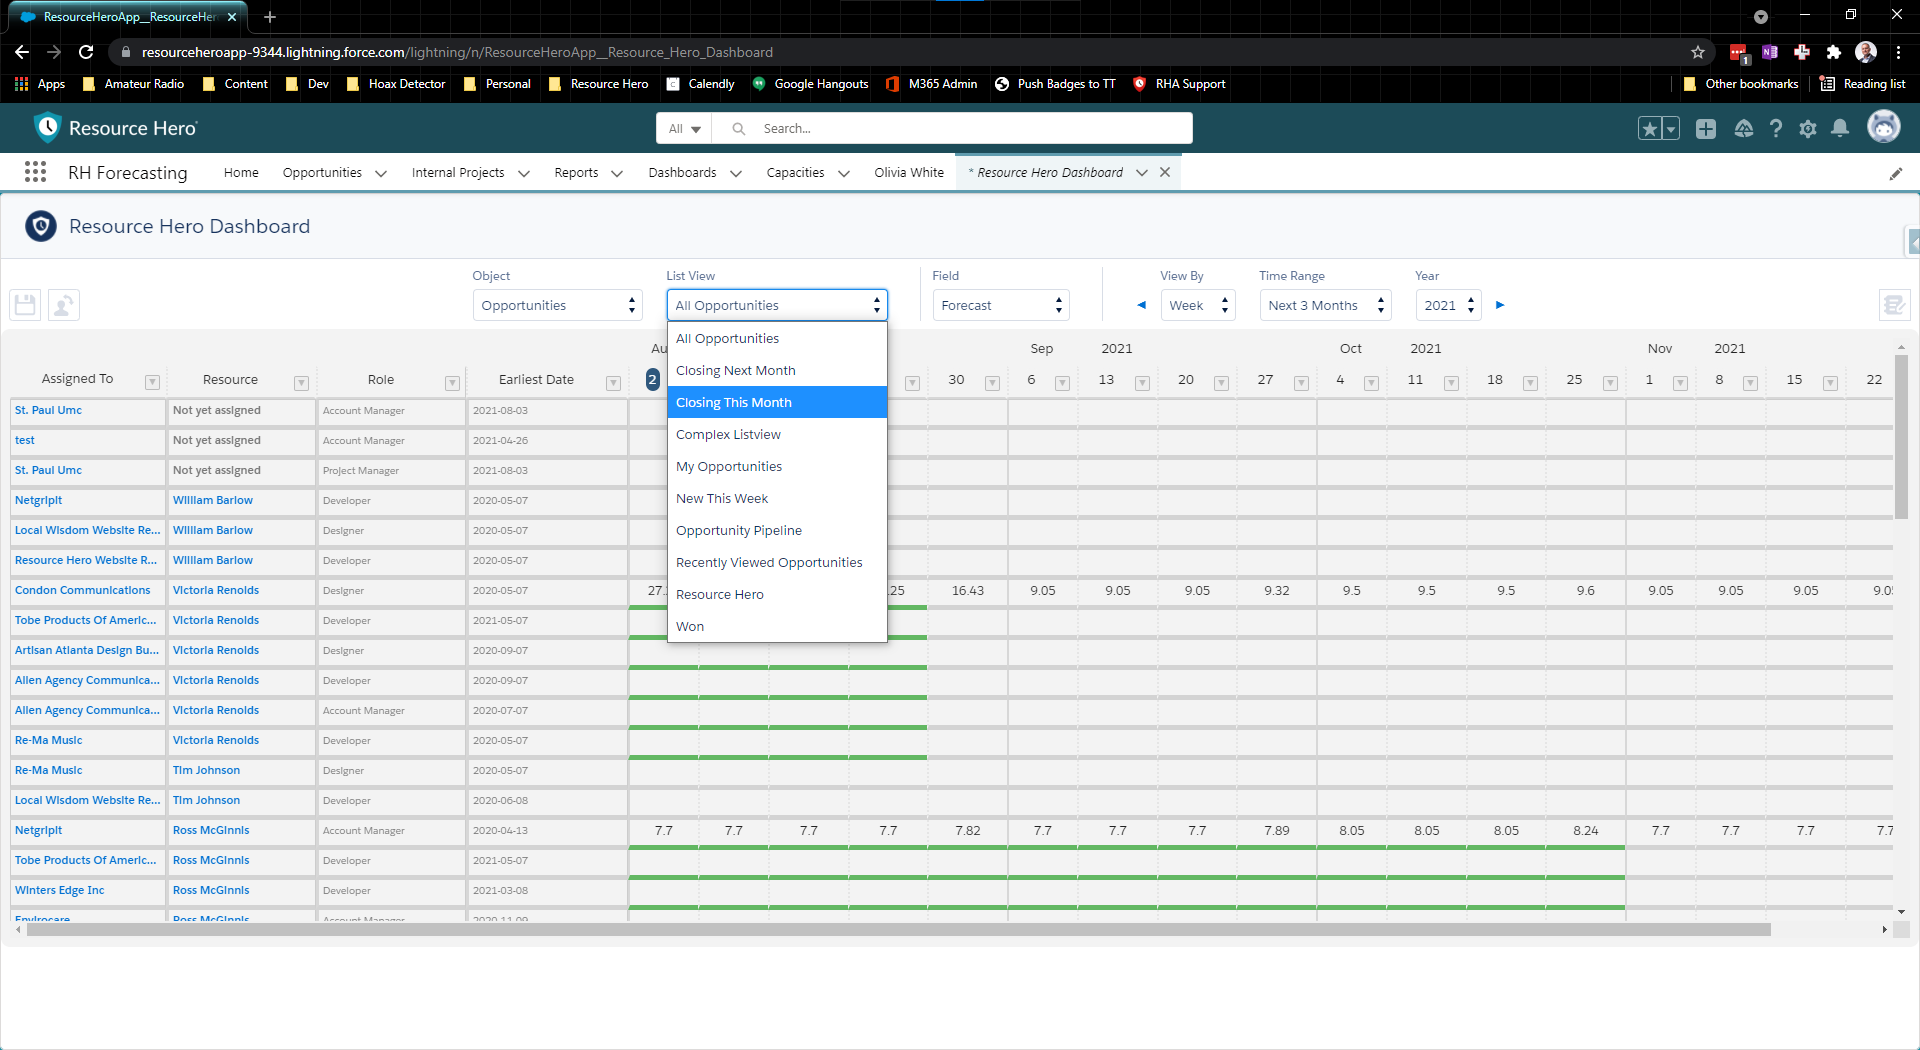
Task: Filter the Sep 13 week column
Action: (1142, 382)
